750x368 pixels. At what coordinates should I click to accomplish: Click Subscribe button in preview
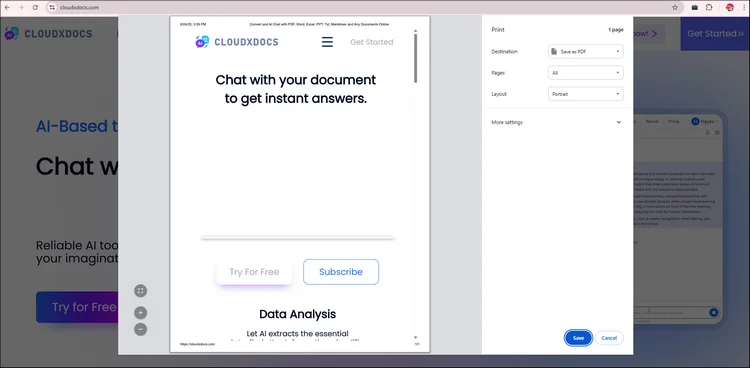[341, 272]
